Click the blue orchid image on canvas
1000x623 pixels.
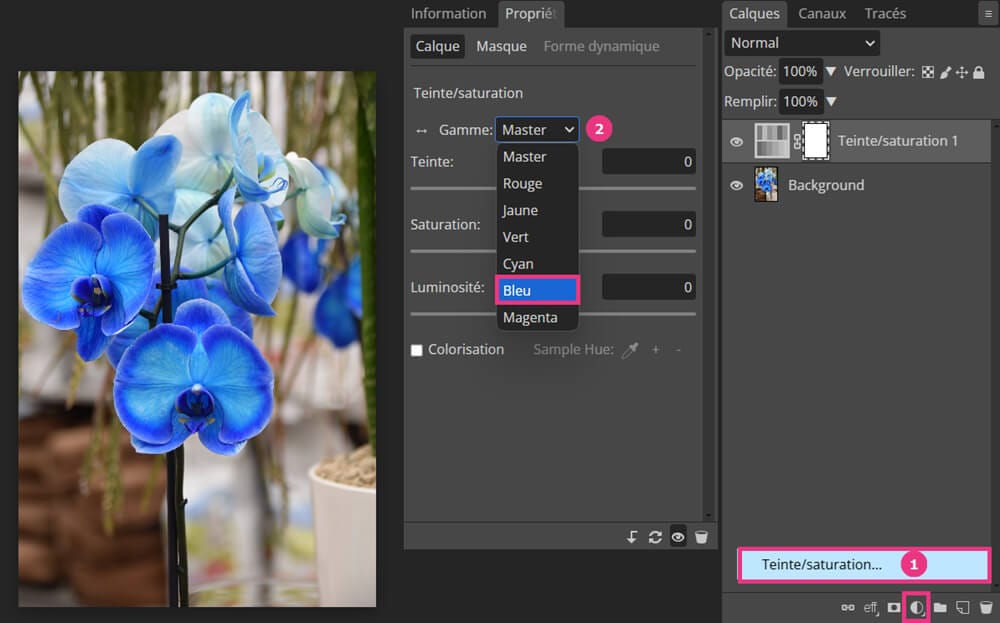pyautogui.click(x=197, y=339)
